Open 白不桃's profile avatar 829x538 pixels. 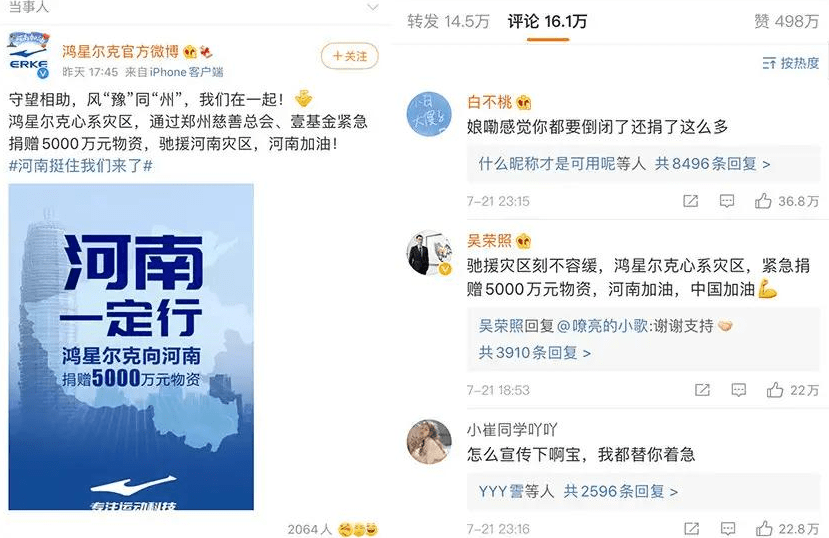(x=428, y=114)
